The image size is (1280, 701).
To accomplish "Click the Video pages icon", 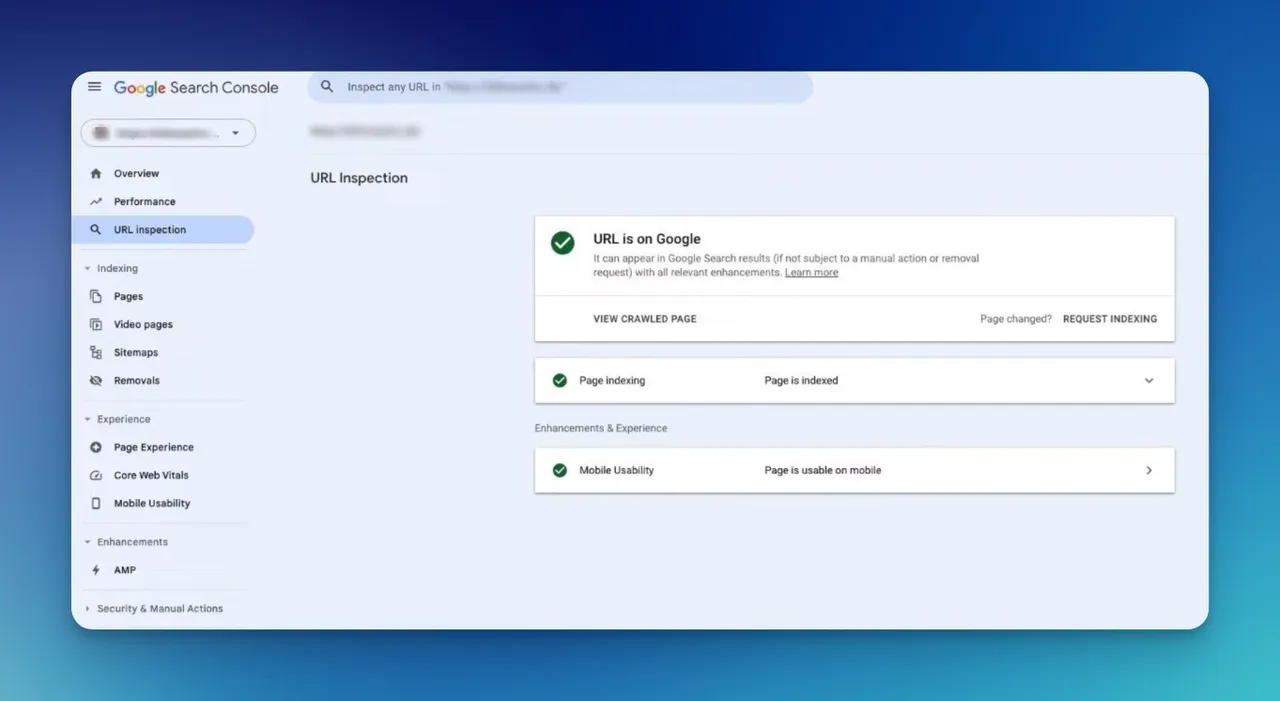I will pos(96,325).
